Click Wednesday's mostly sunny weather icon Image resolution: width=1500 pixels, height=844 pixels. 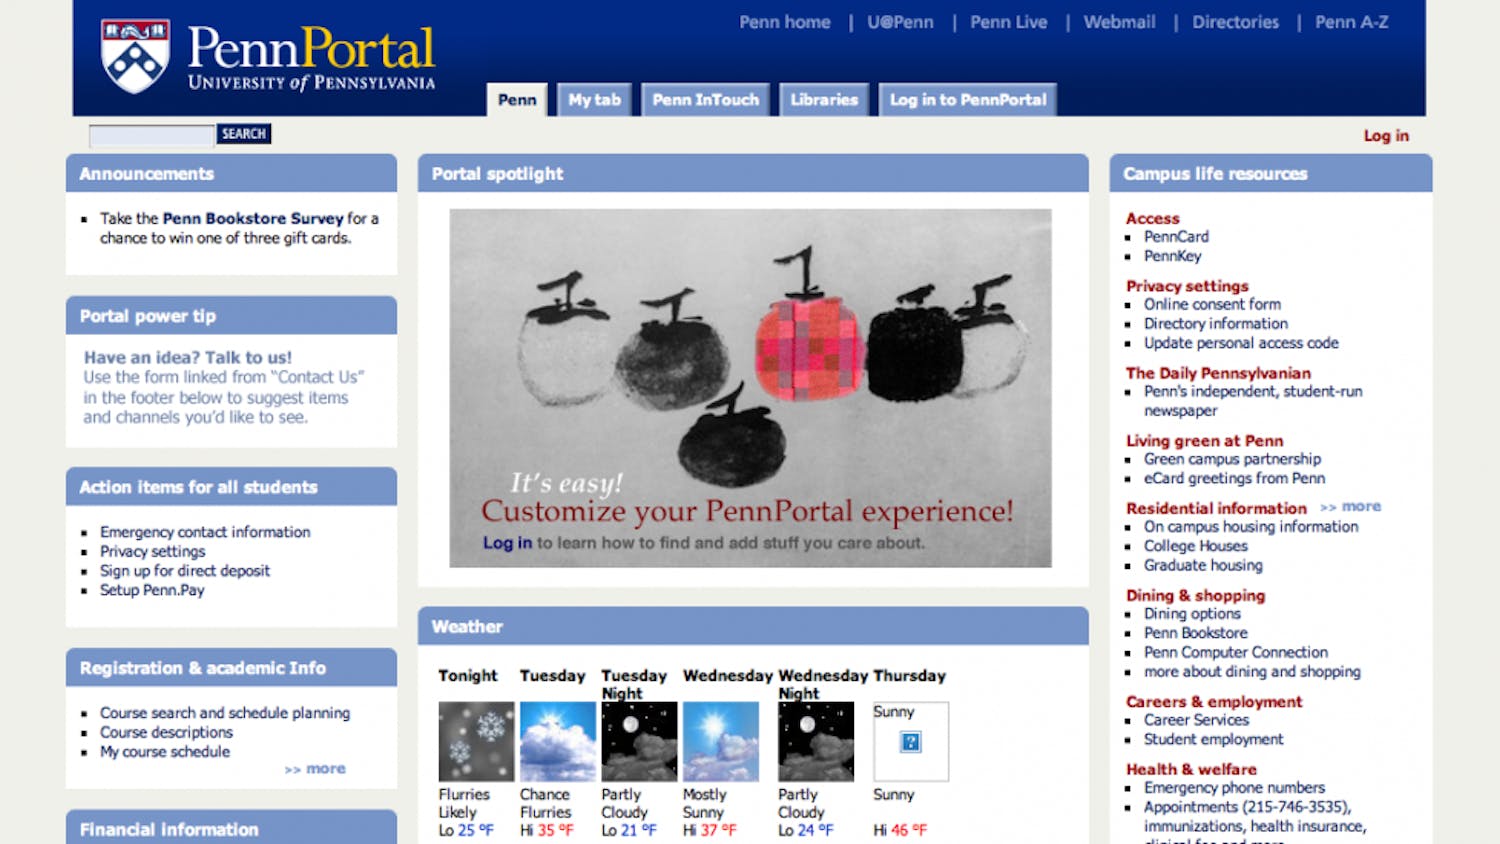coord(720,741)
